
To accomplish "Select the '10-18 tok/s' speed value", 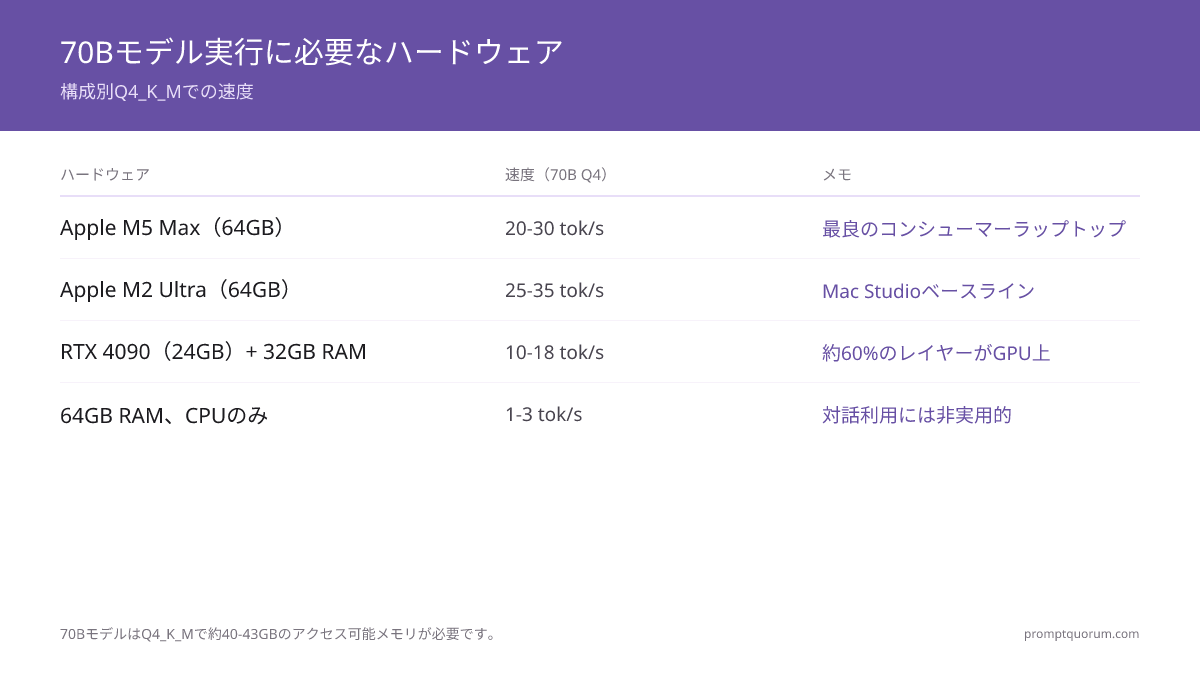I will (x=554, y=353).
